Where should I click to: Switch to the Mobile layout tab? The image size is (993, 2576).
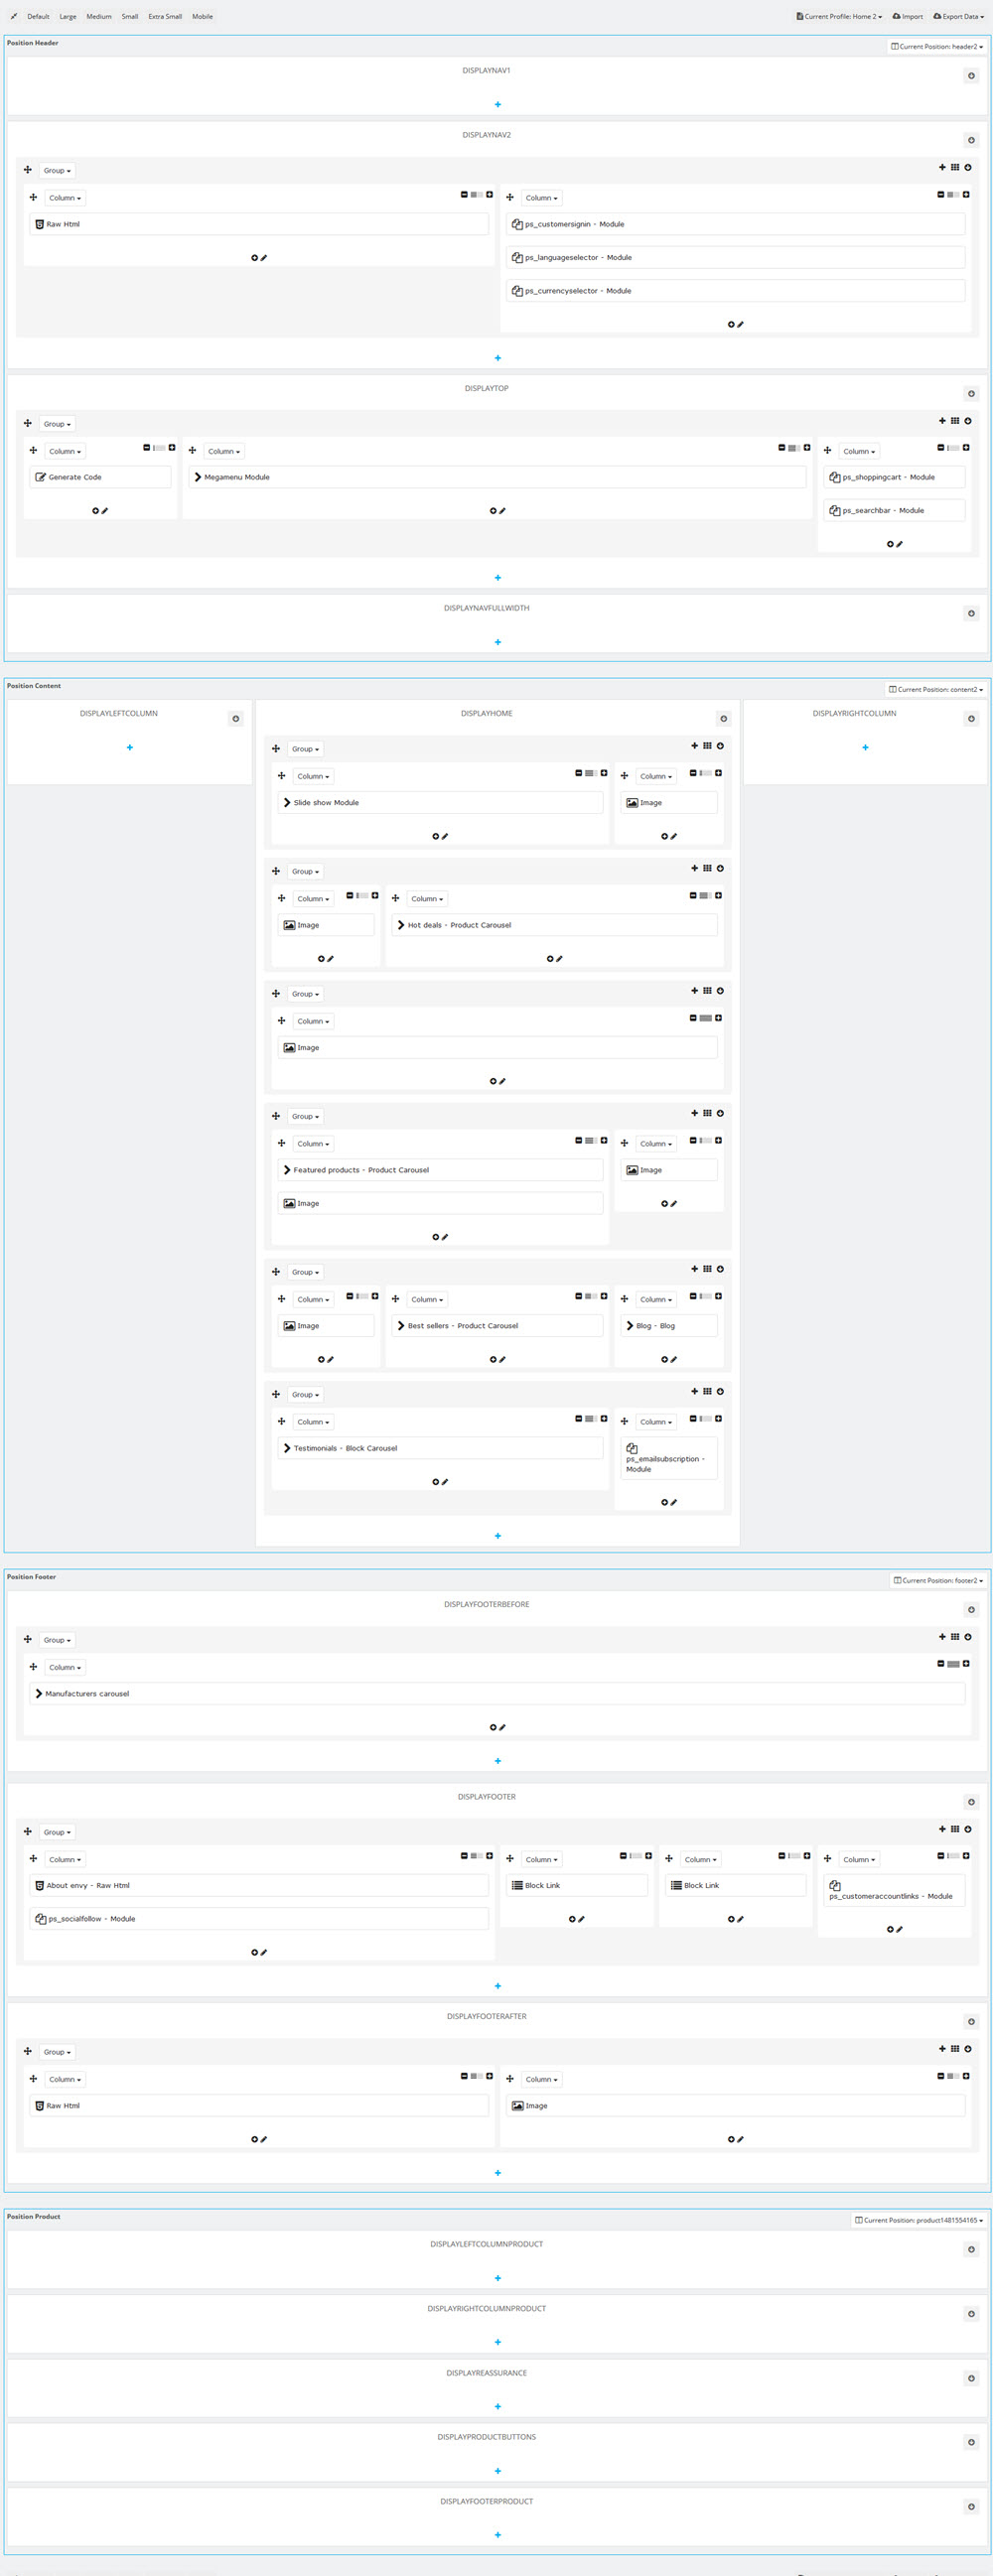[x=202, y=16]
